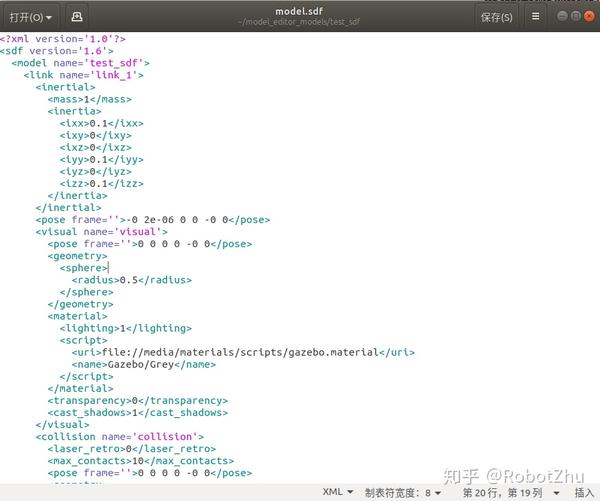Click the pose line containing 2e-06
The width and height of the screenshot is (600, 501).
pyautogui.click(x=153, y=220)
